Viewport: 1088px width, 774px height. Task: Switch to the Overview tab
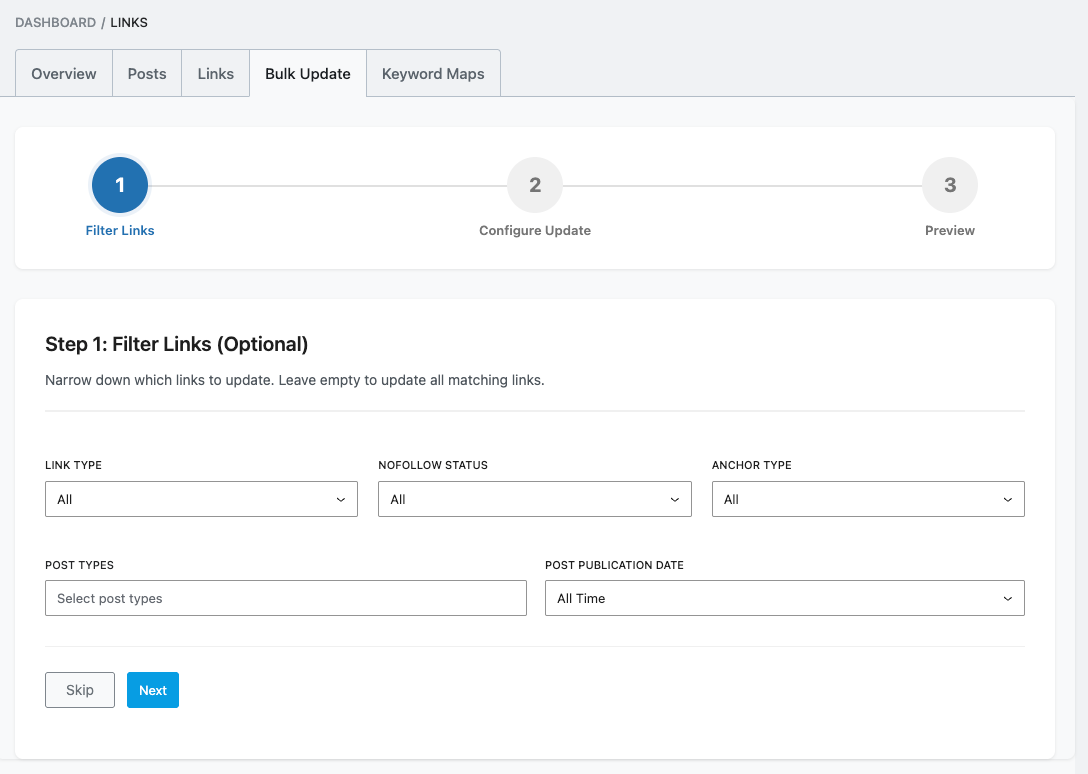point(63,73)
